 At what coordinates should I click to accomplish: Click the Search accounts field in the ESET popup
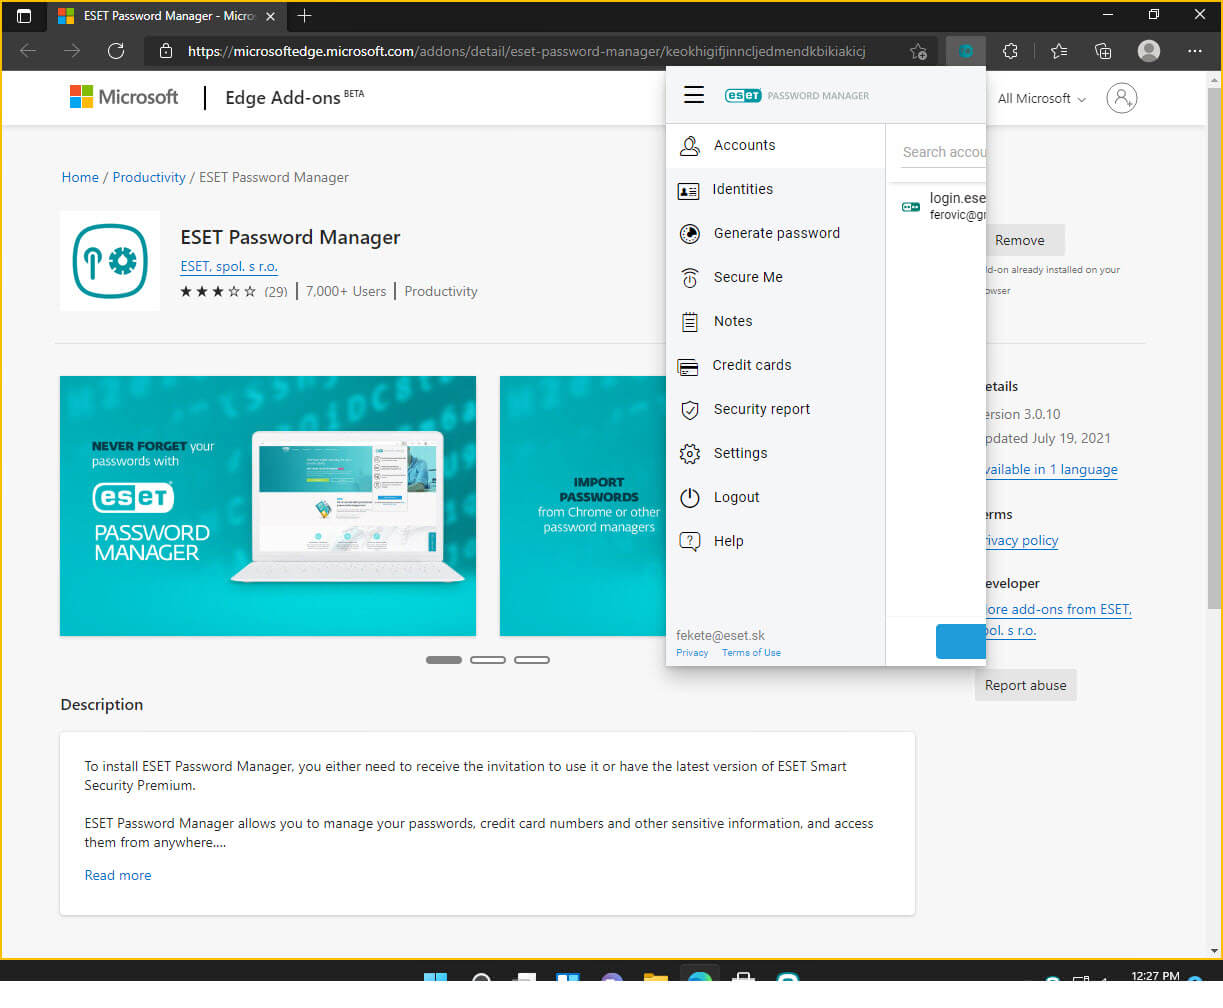click(x=943, y=152)
